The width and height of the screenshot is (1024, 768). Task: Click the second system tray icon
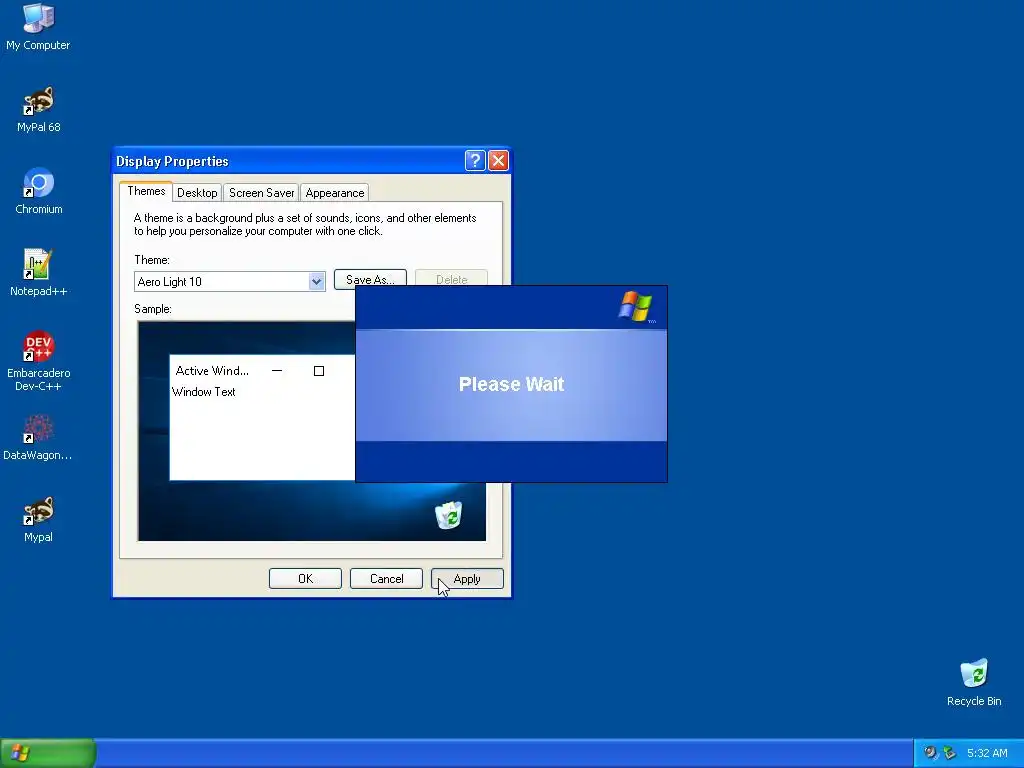coord(950,753)
